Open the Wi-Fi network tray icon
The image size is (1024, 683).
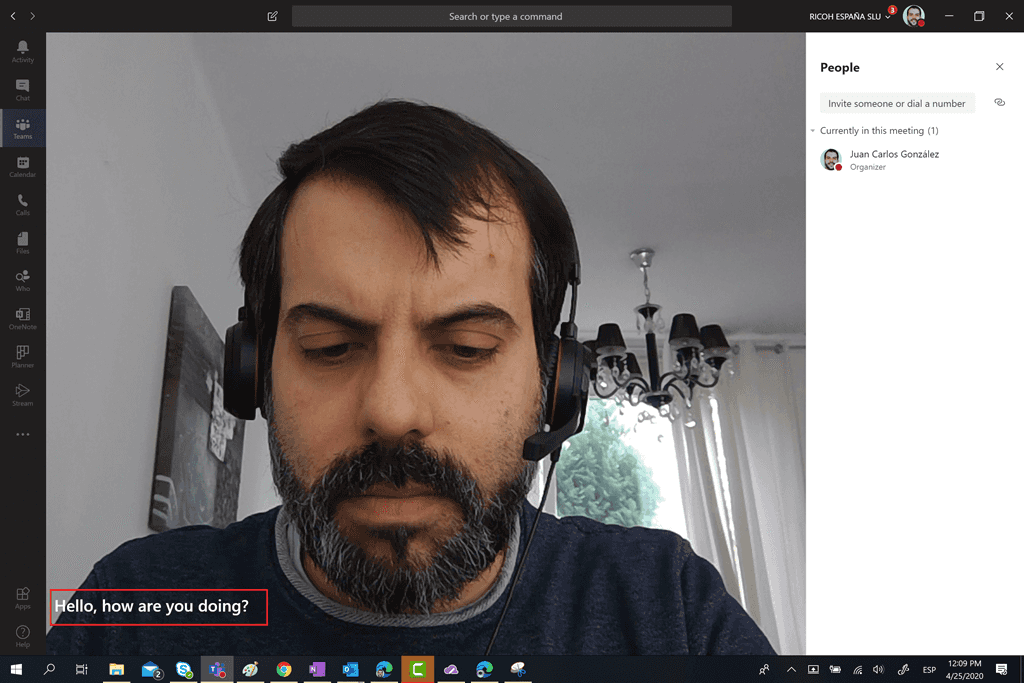(857, 669)
